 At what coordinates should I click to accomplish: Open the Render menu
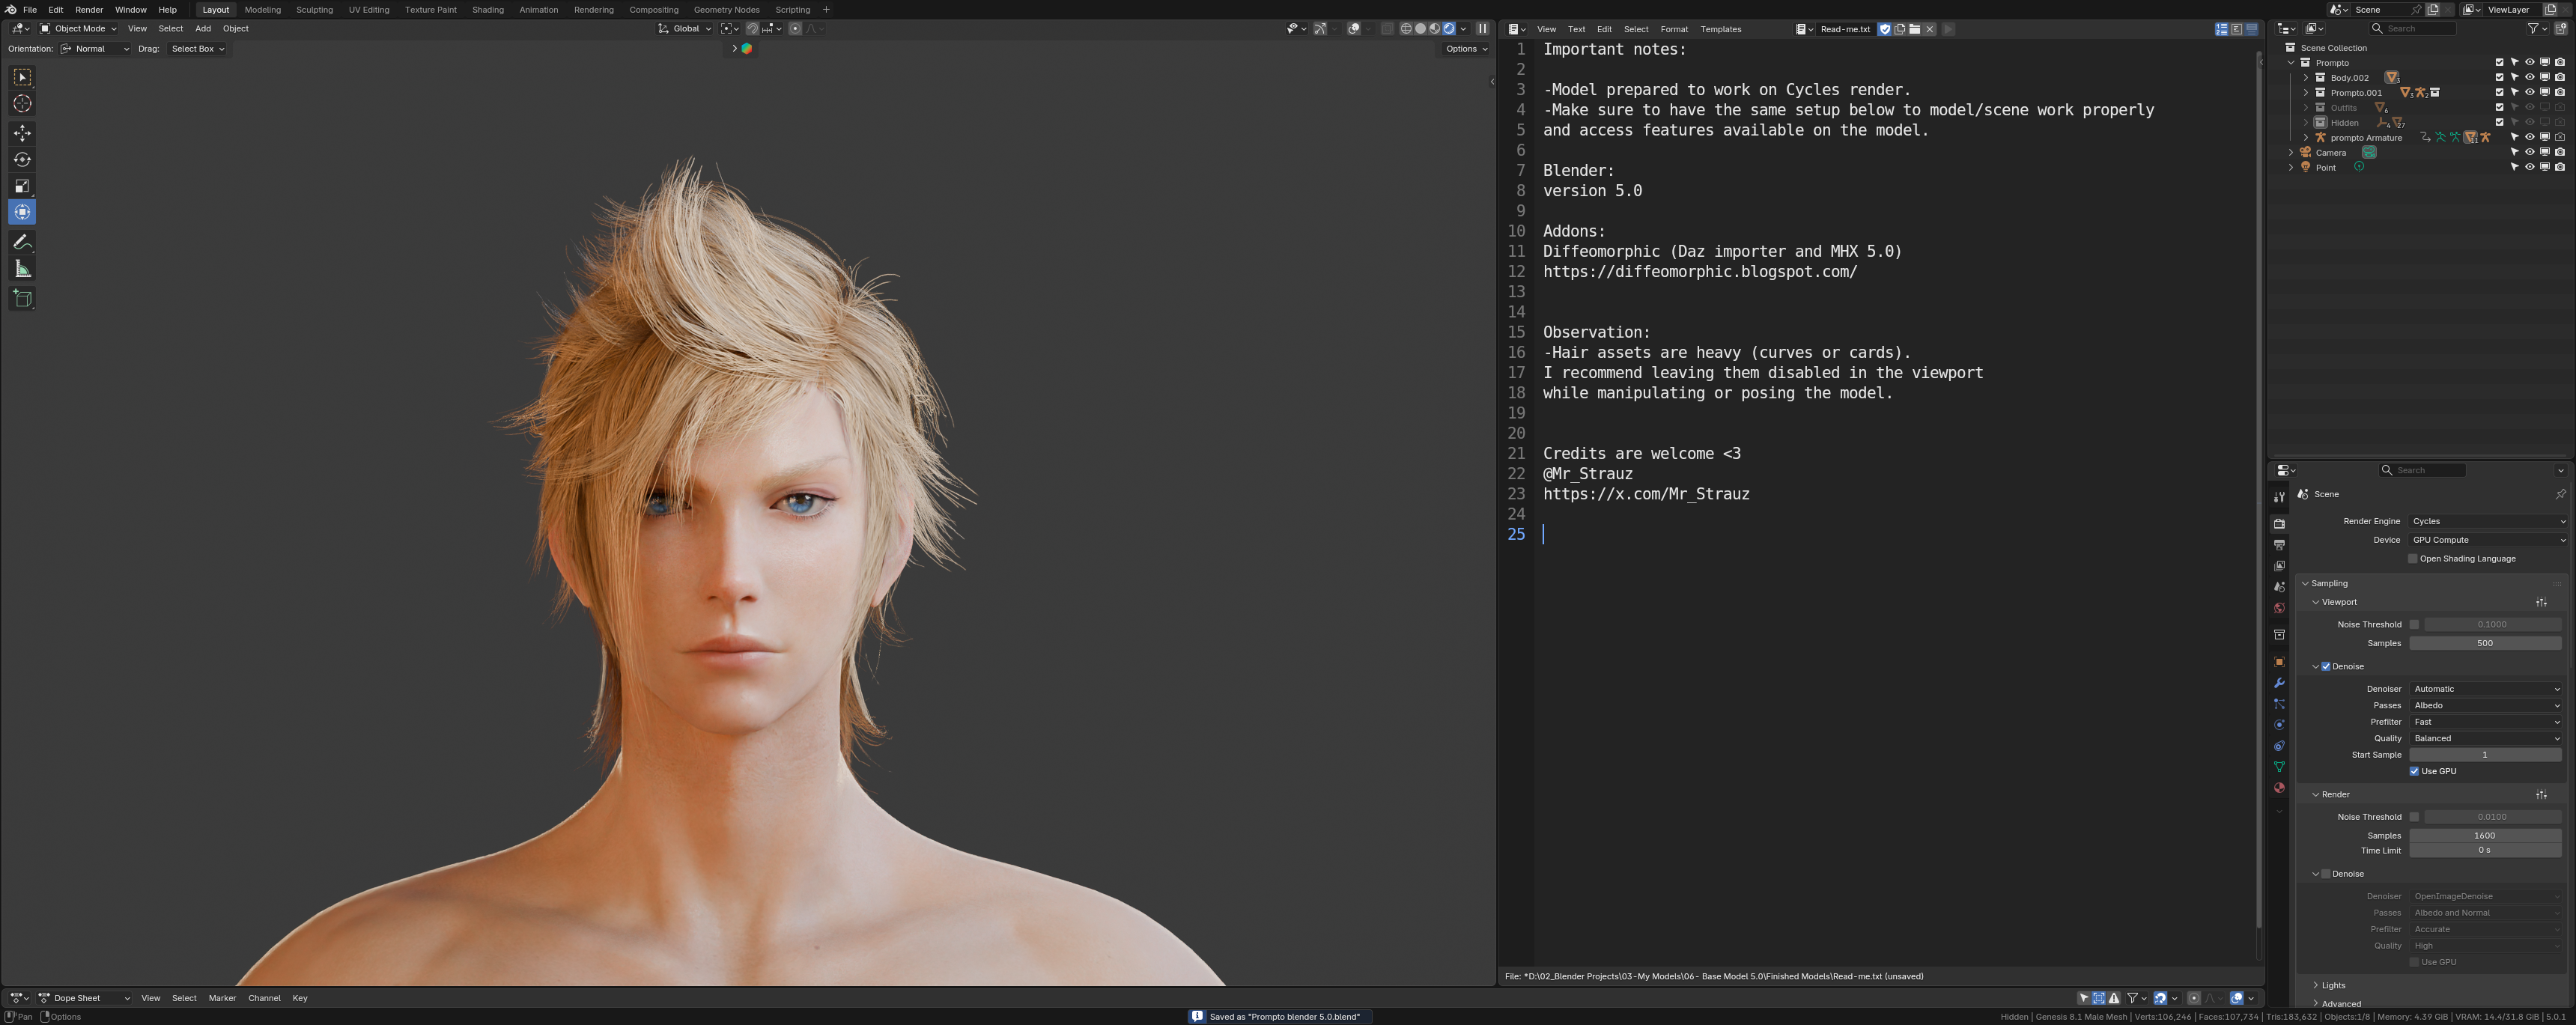(x=89, y=10)
